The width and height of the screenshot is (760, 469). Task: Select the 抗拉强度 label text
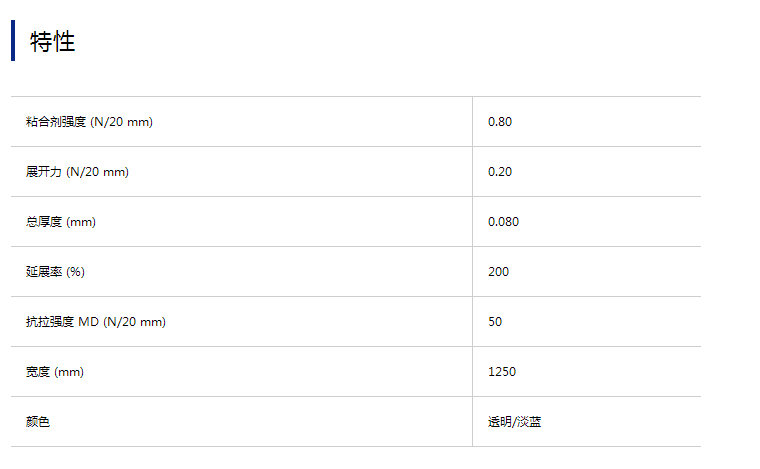pyautogui.click(x=50, y=322)
